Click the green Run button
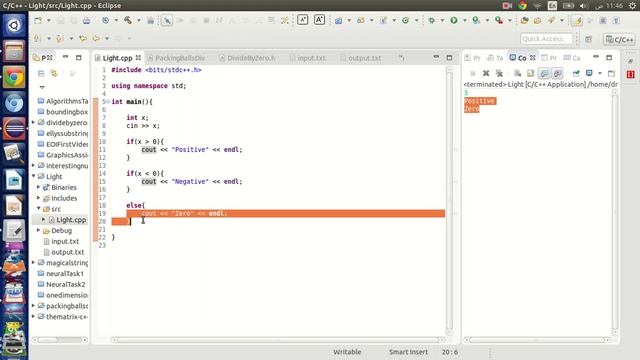This screenshot has width=640, height=360. [454, 20]
